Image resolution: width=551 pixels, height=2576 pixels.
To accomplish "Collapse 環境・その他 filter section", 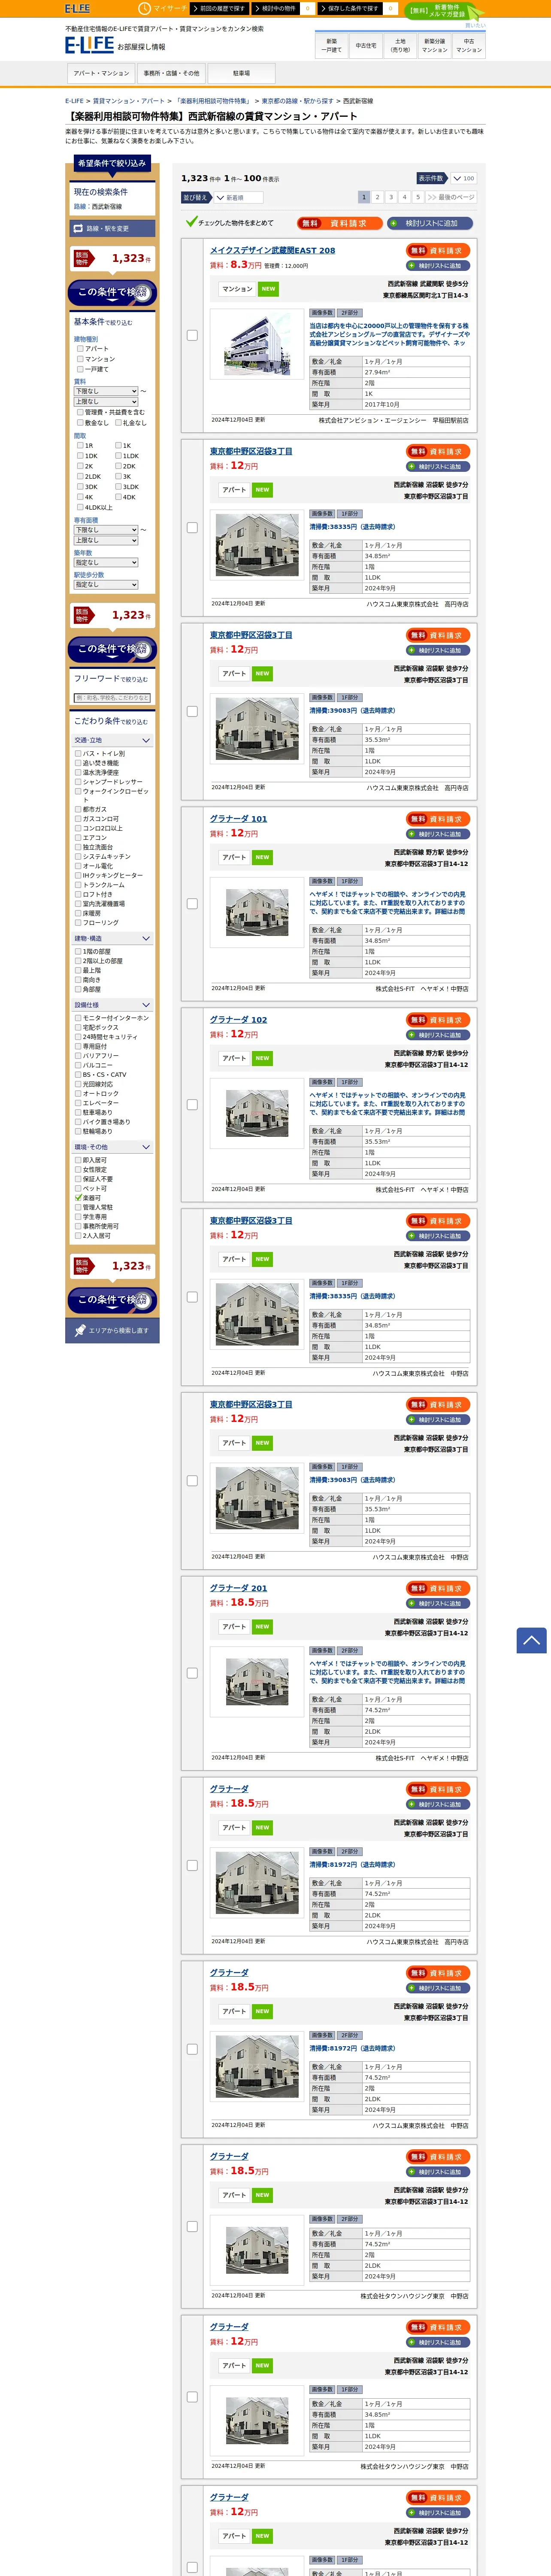I will point(112,1147).
